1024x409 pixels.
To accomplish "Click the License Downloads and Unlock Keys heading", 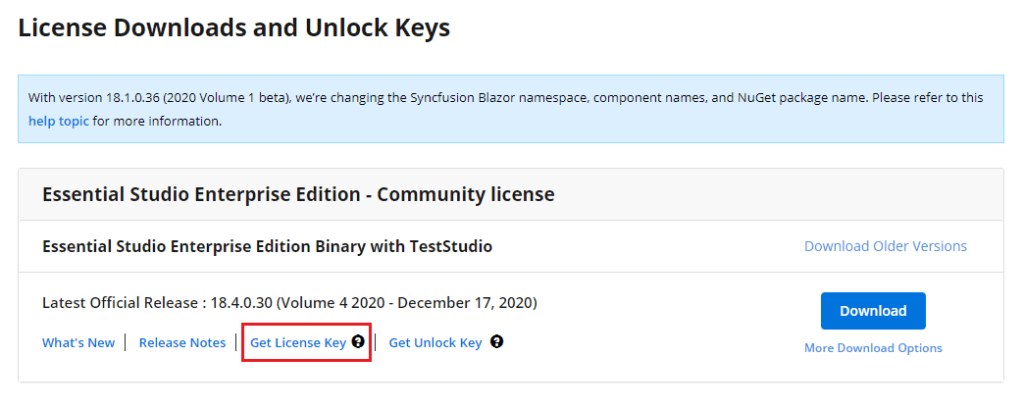I will 234,28.
